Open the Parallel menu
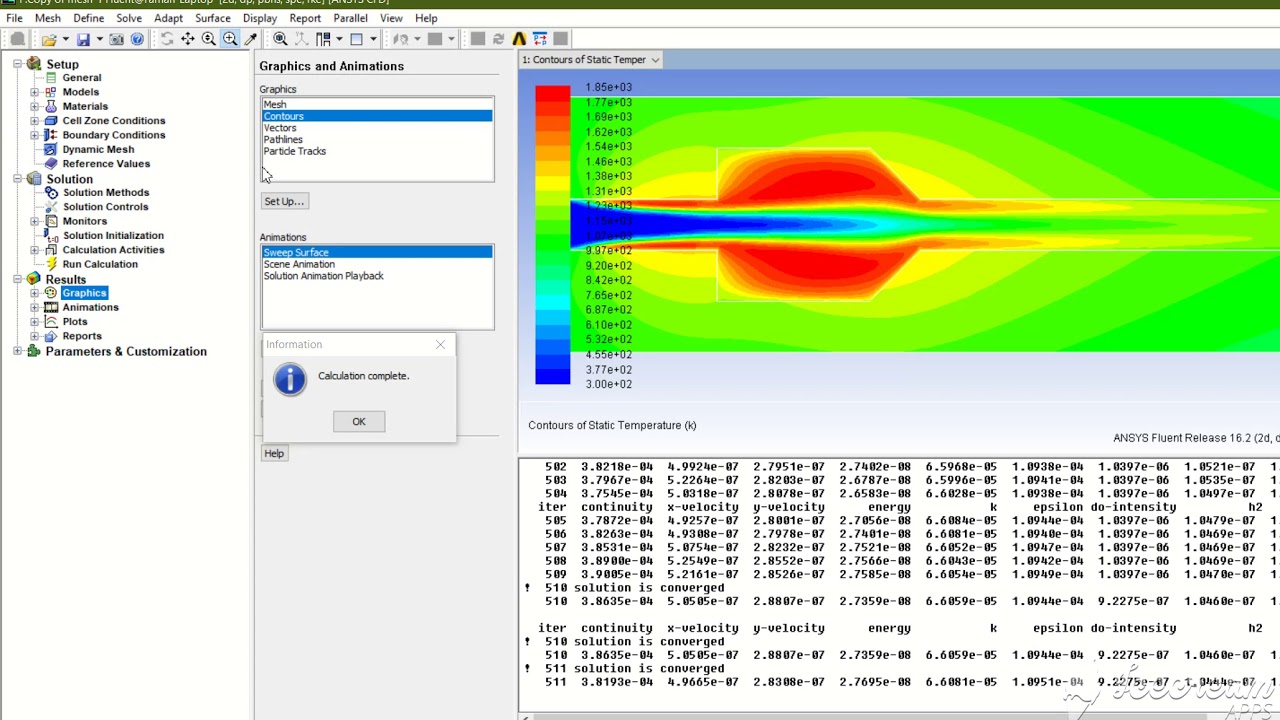1280x720 pixels. [x=350, y=18]
